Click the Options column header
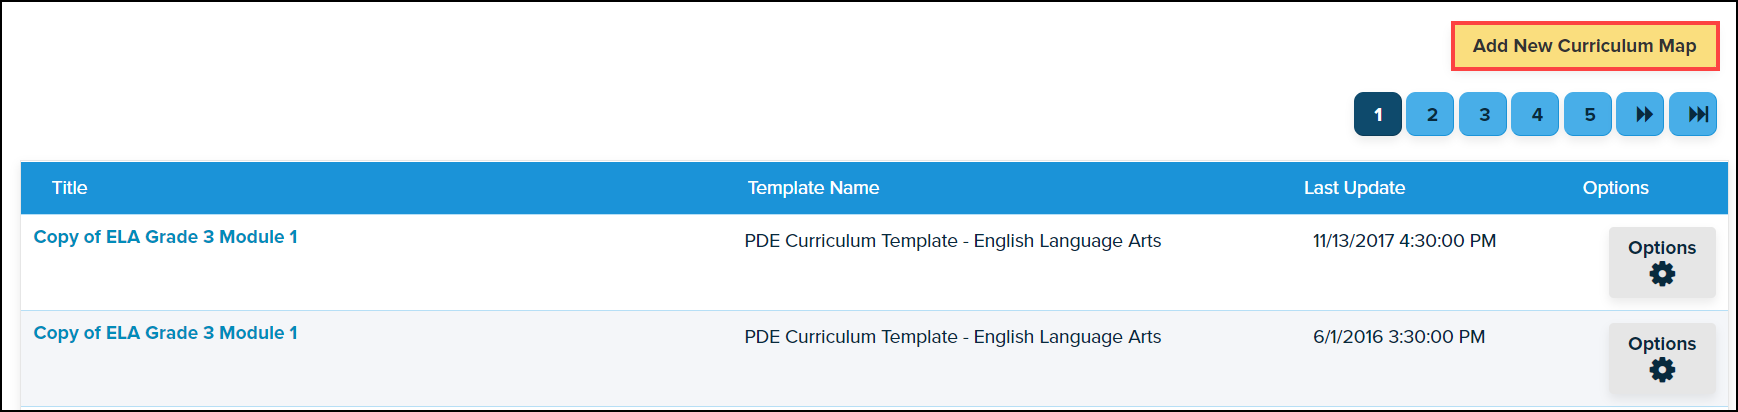This screenshot has height=412, width=1738. pyautogui.click(x=1615, y=188)
